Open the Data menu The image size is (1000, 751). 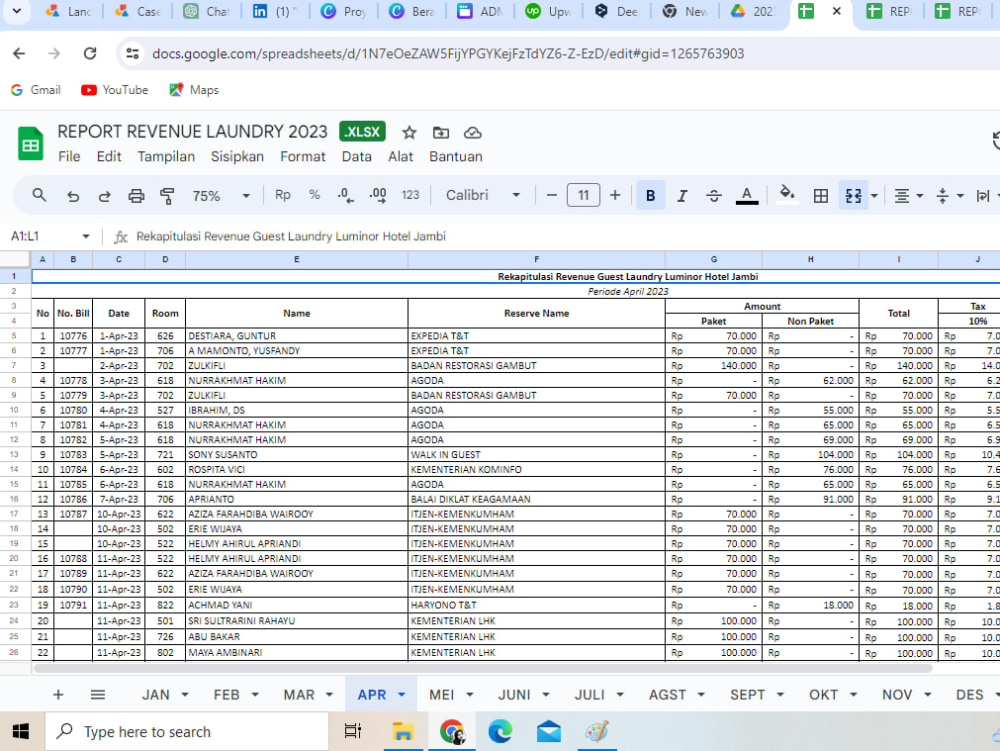pyautogui.click(x=357, y=157)
